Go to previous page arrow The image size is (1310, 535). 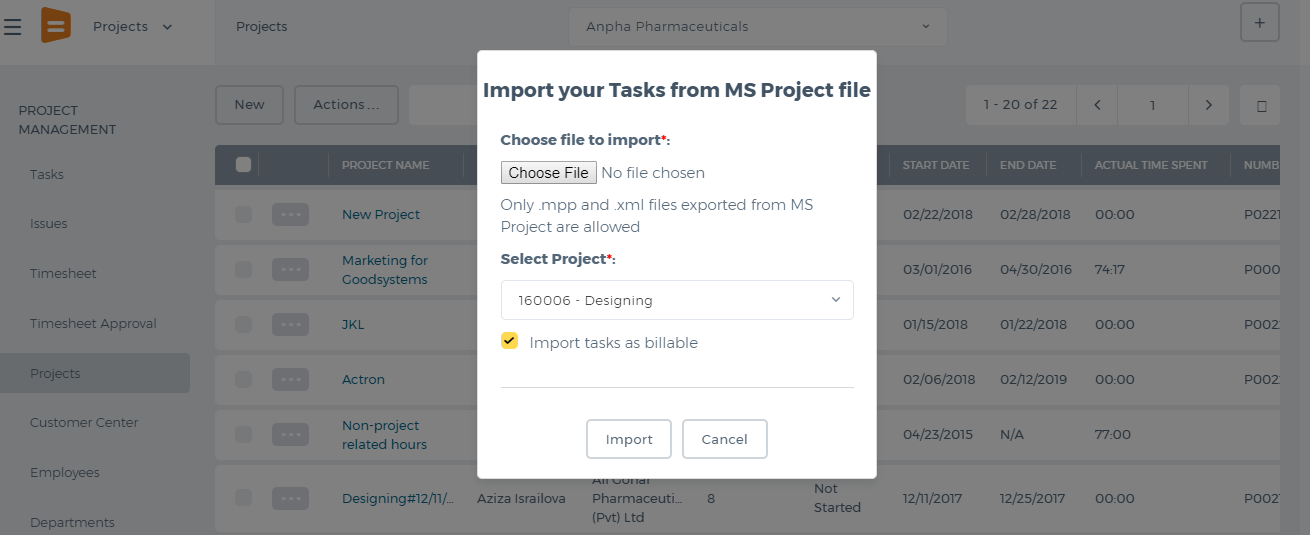tap(1097, 105)
